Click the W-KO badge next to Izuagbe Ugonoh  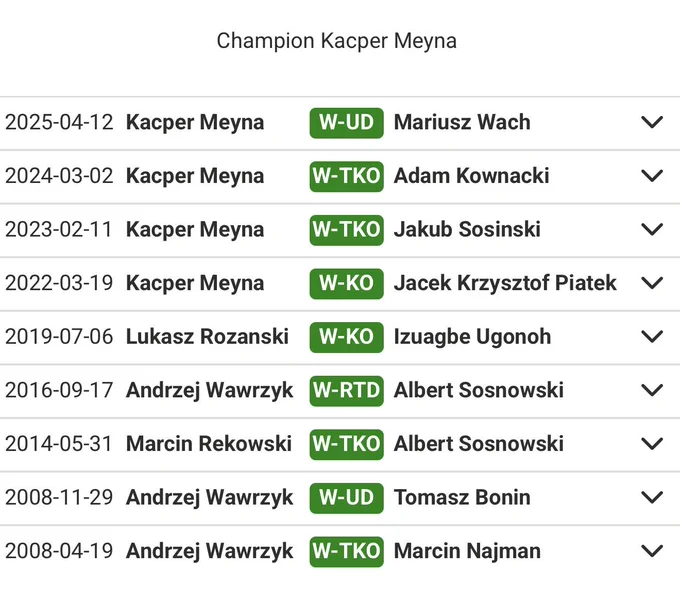point(347,337)
